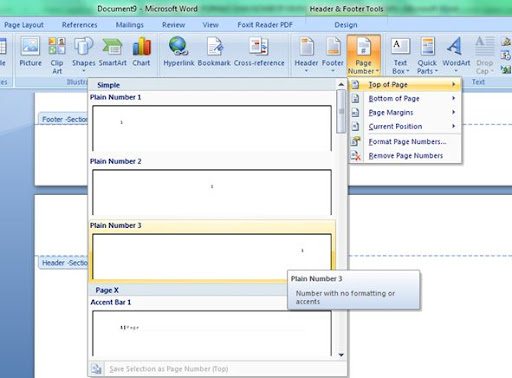Insert a Hyperlink

pos(179,52)
